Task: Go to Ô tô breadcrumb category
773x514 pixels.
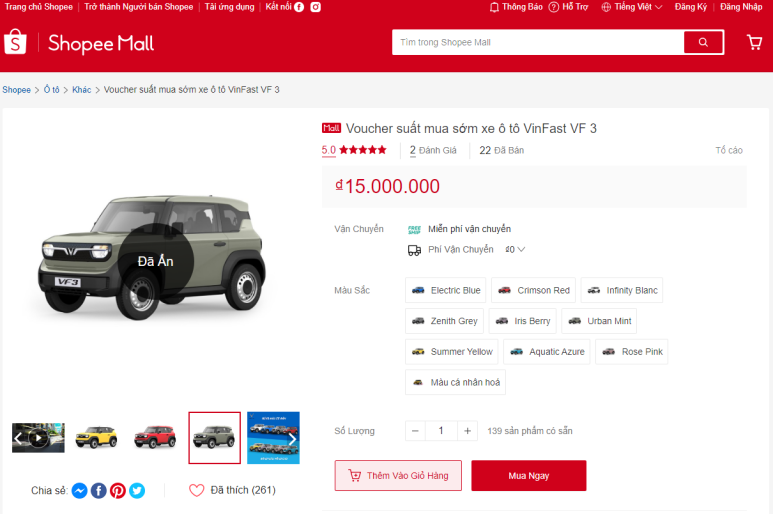Action: (x=51, y=90)
